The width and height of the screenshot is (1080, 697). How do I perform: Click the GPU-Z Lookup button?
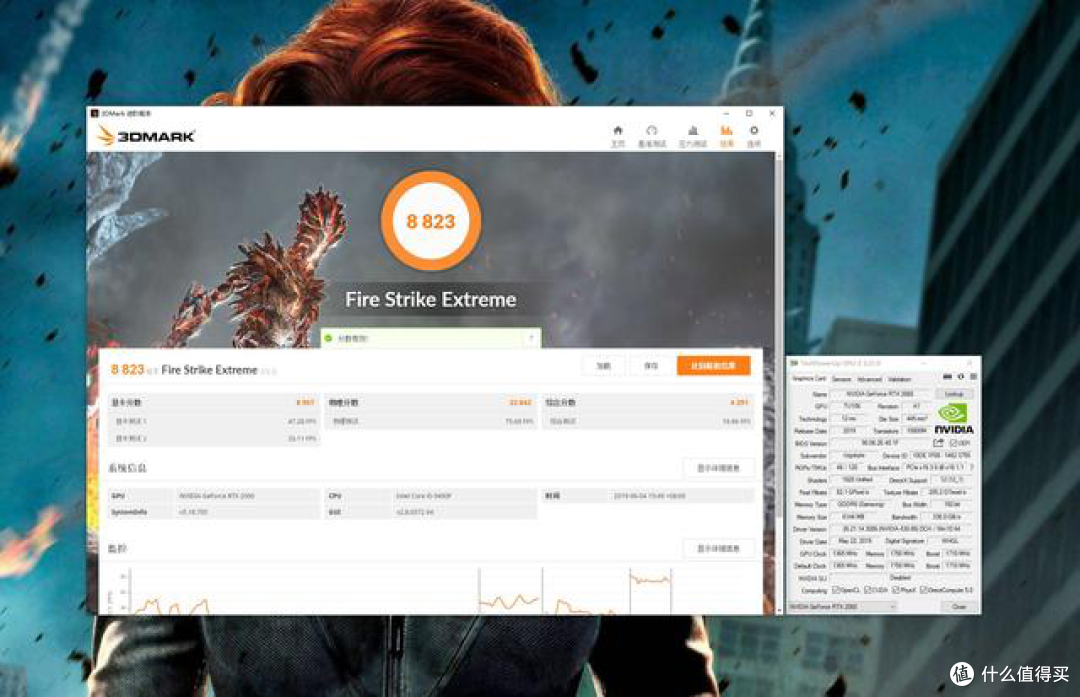[x=954, y=394]
